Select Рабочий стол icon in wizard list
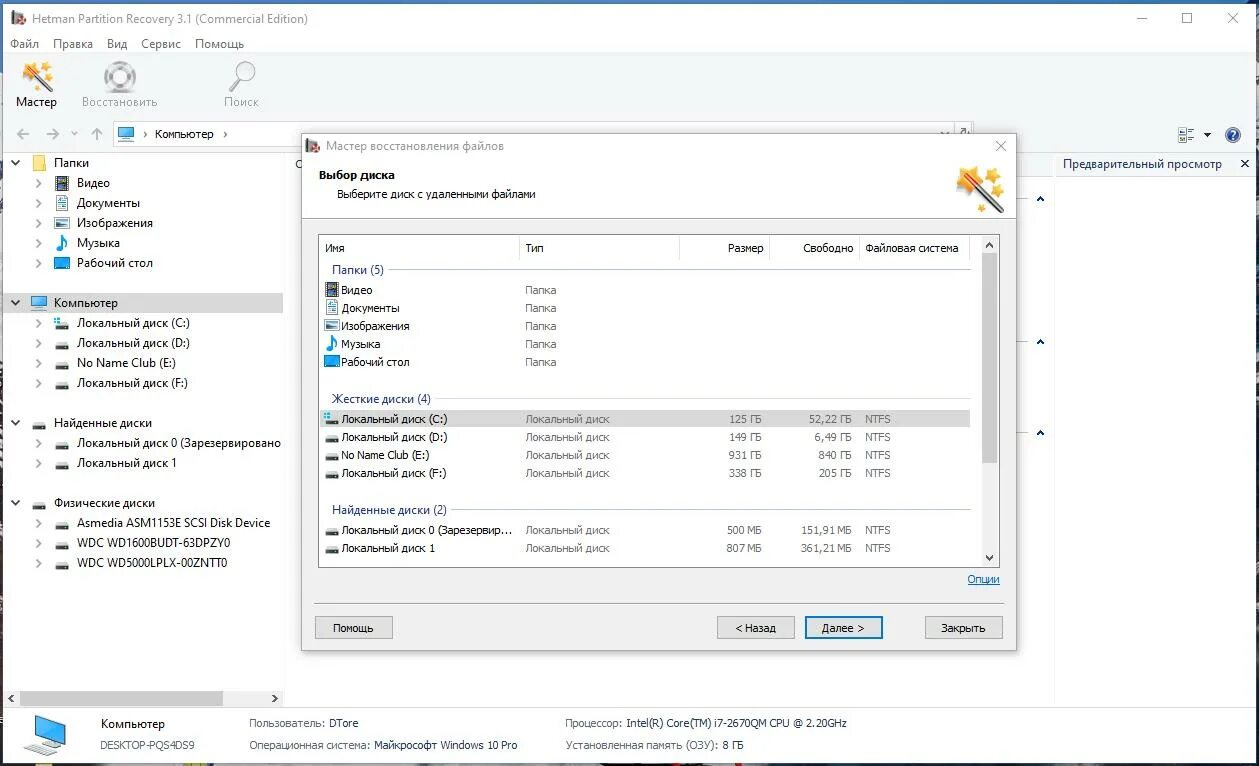 coord(332,362)
